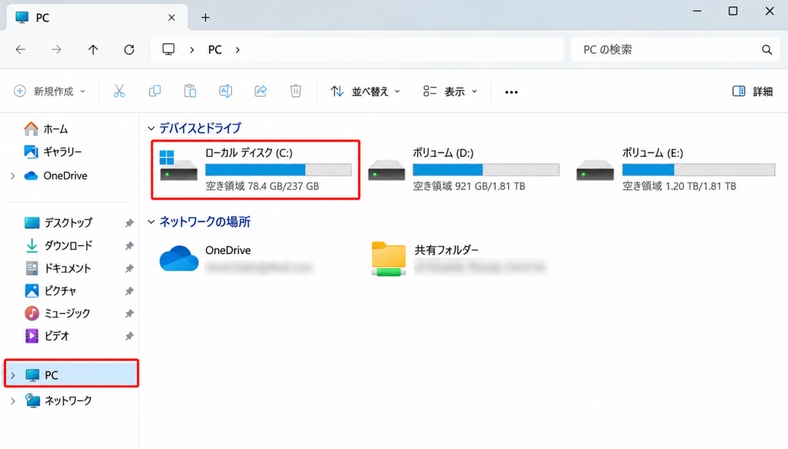Click the Rename icon in toolbar
The image size is (788, 449).
pyautogui.click(x=225, y=91)
